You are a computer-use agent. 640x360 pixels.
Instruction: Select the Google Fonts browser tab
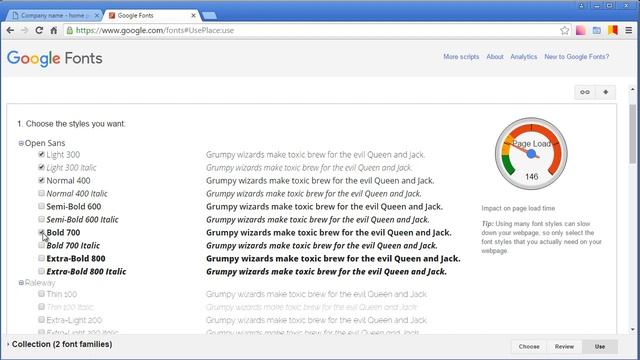coord(152,16)
